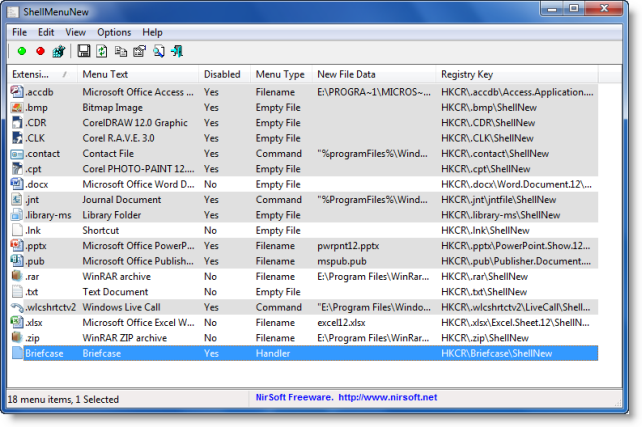Click the .rar WinRAR file icon
Screen dimensions: 642x427
click(17, 276)
